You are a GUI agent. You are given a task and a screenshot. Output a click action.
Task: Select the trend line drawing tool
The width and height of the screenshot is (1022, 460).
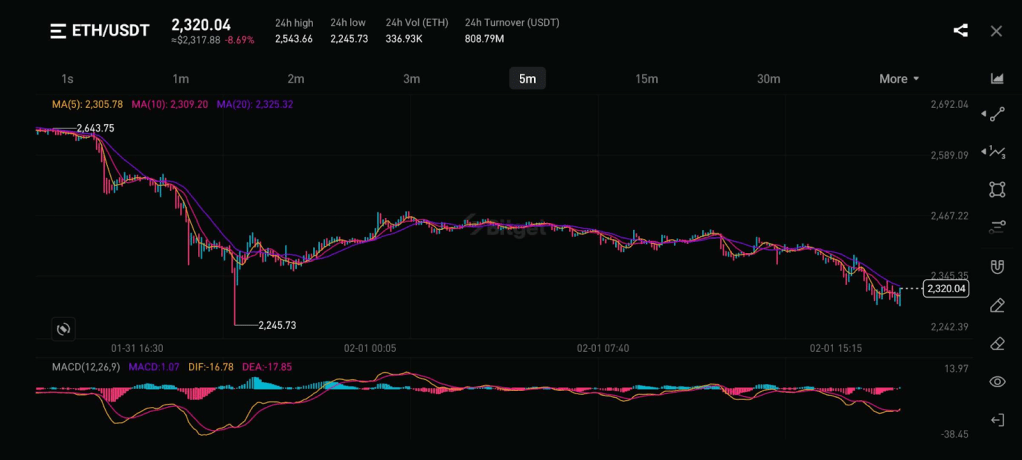[x=997, y=114]
